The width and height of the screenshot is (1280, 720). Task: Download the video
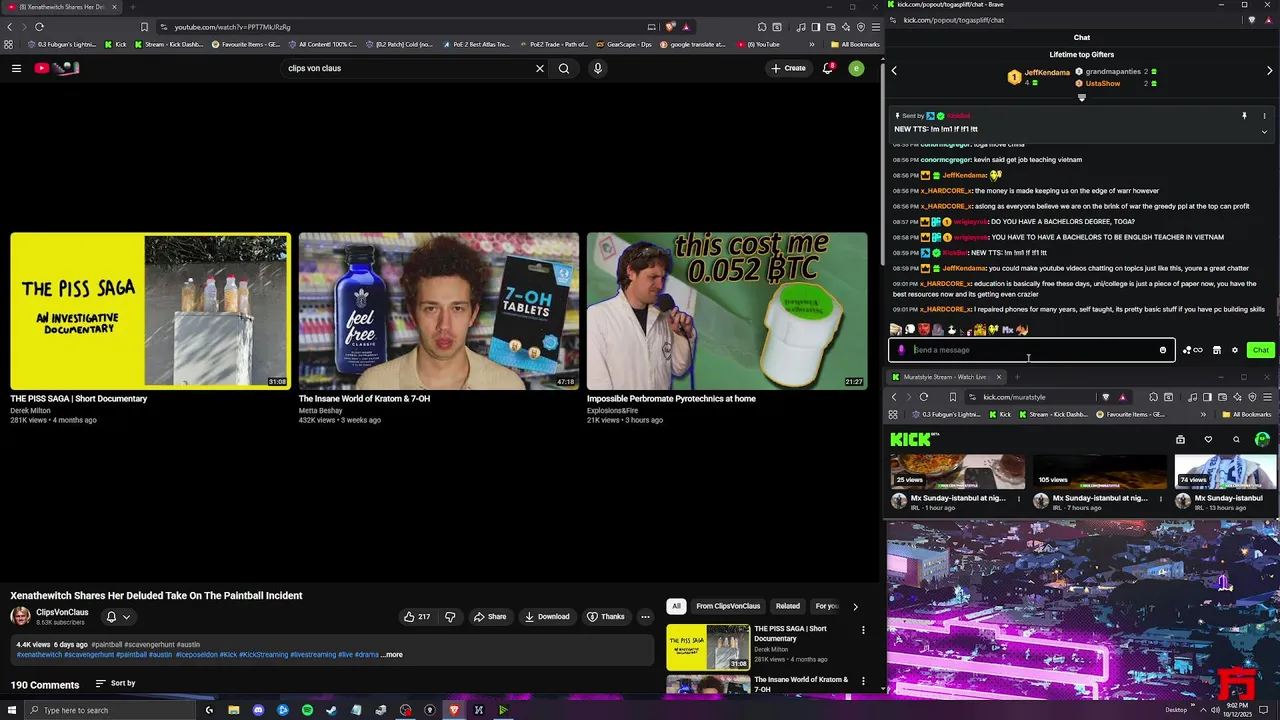tap(547, 617)
